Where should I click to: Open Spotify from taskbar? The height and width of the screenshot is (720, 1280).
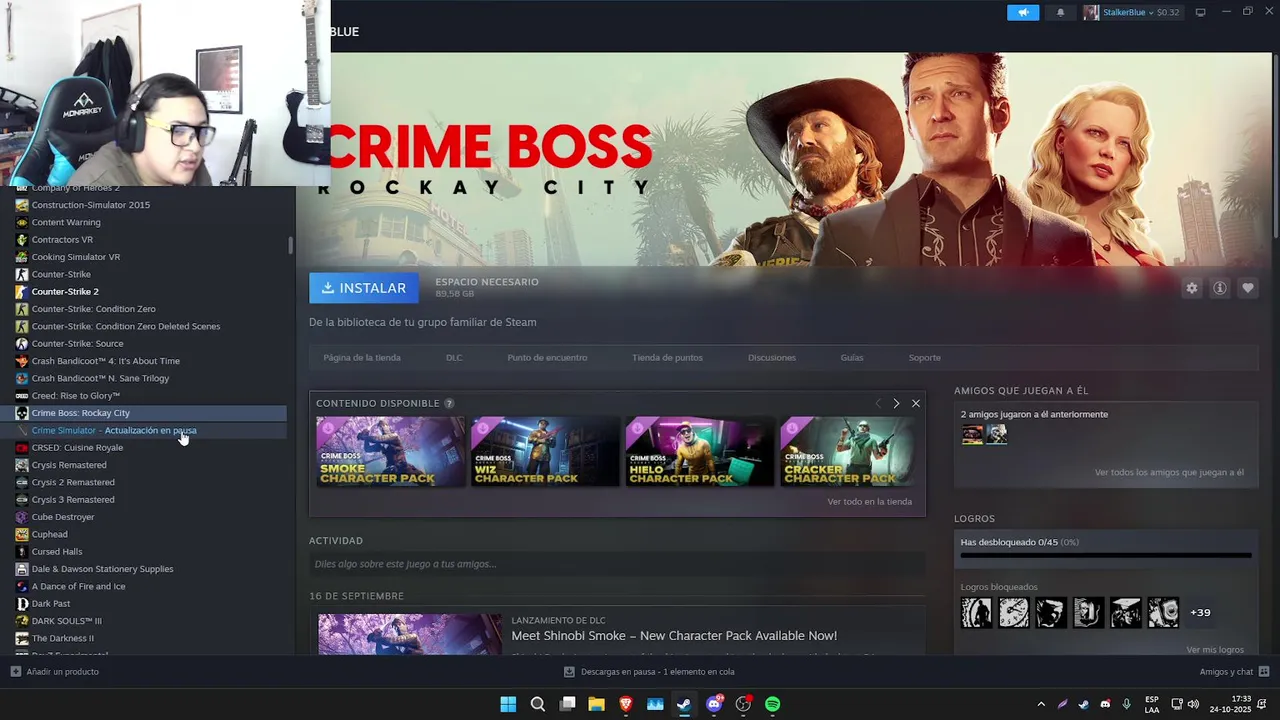(x=772, y=704)
